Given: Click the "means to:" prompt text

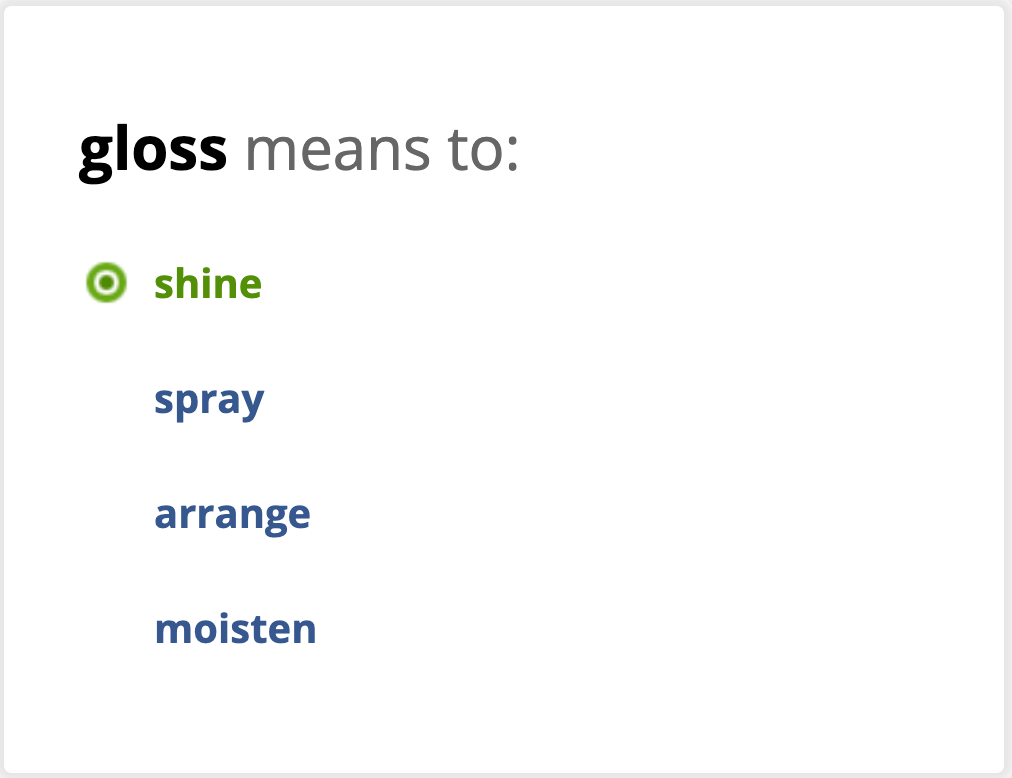Looking at the screenshot, I should pos(382,150).
